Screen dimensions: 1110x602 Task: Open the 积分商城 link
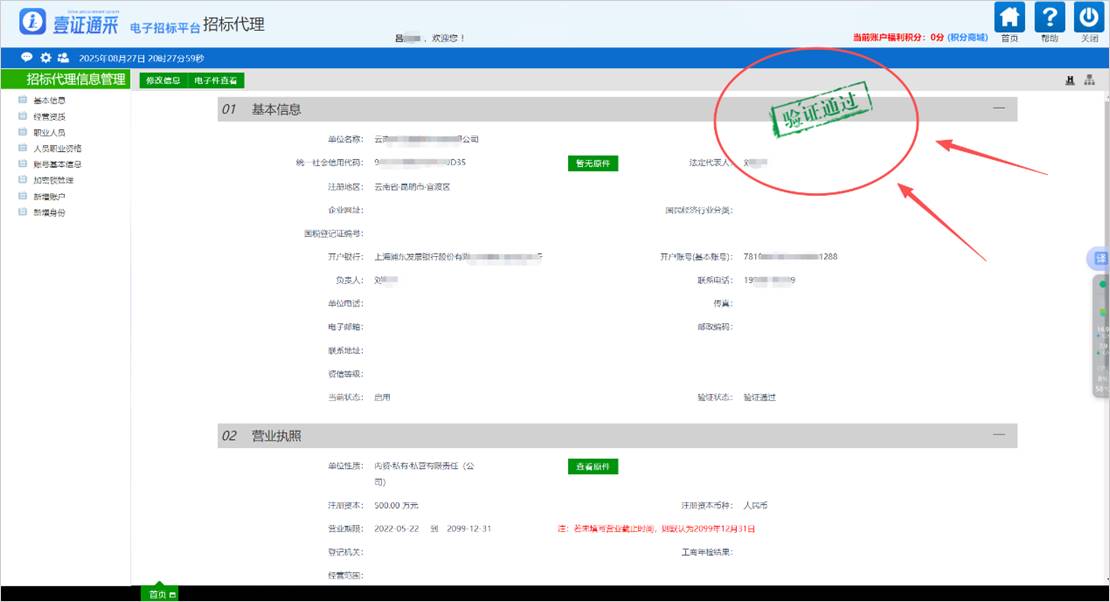click(968, 37)
